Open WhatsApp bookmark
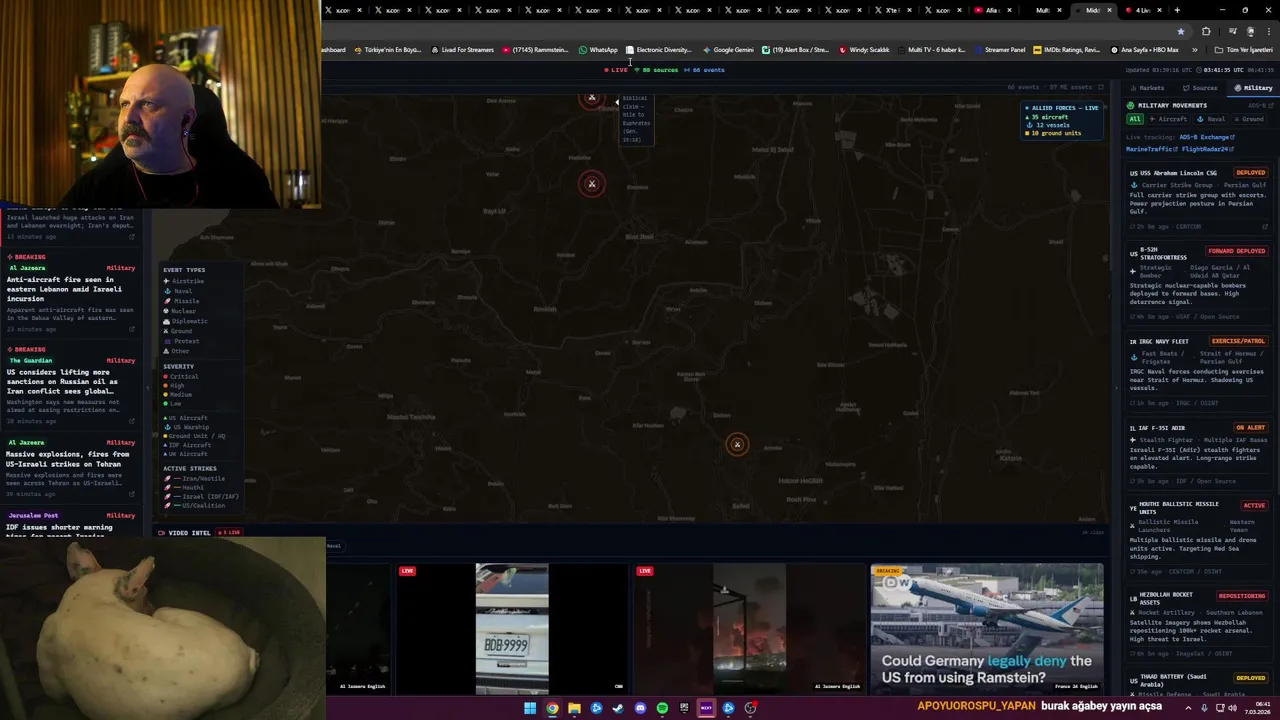The height and width of the screenshot is (720, 1280). click(598, 49)
